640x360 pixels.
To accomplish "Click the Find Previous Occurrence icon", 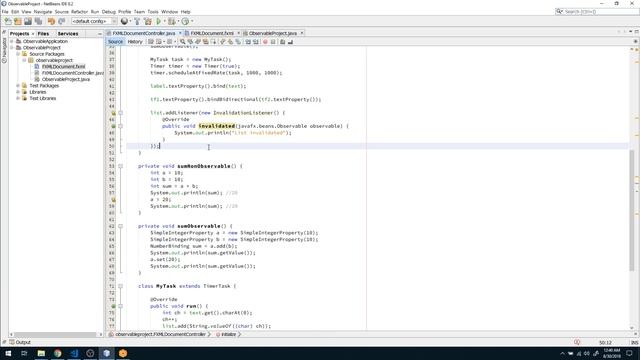I will (x=190, y=42).
